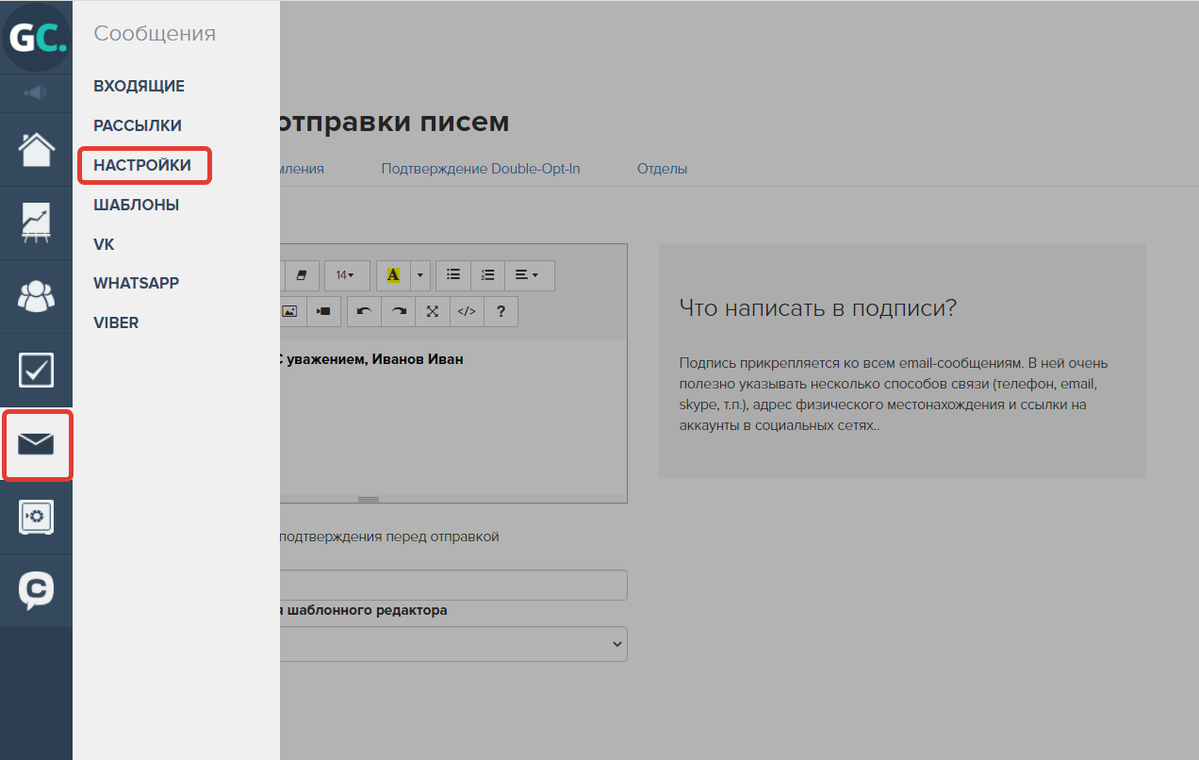The image size is (1199, 760).
Task: Click the heading Что написать в подписи?
Action: tap(818, 308)
